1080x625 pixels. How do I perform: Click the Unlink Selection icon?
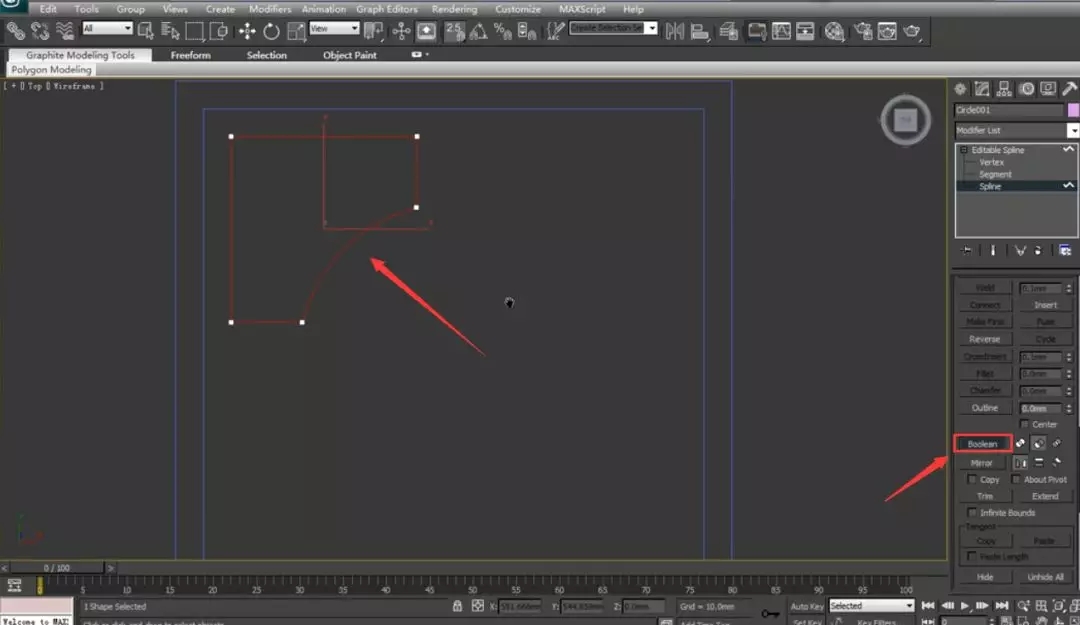point(40,31)
